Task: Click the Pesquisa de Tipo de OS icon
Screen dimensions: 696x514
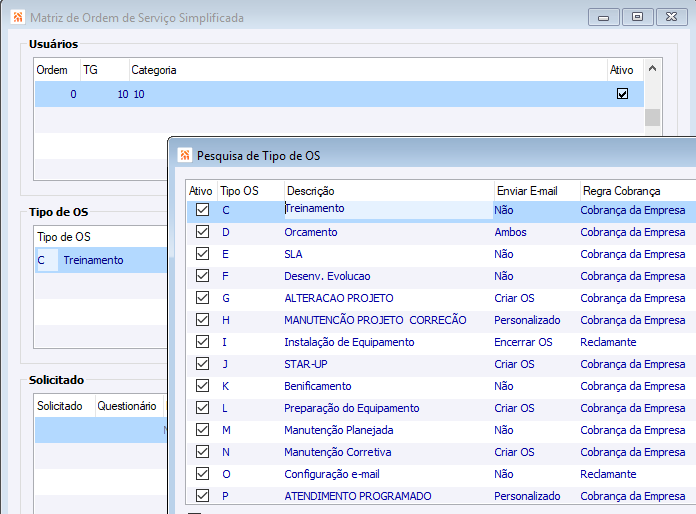Action: pyautogui.click(x=184, y=155)
